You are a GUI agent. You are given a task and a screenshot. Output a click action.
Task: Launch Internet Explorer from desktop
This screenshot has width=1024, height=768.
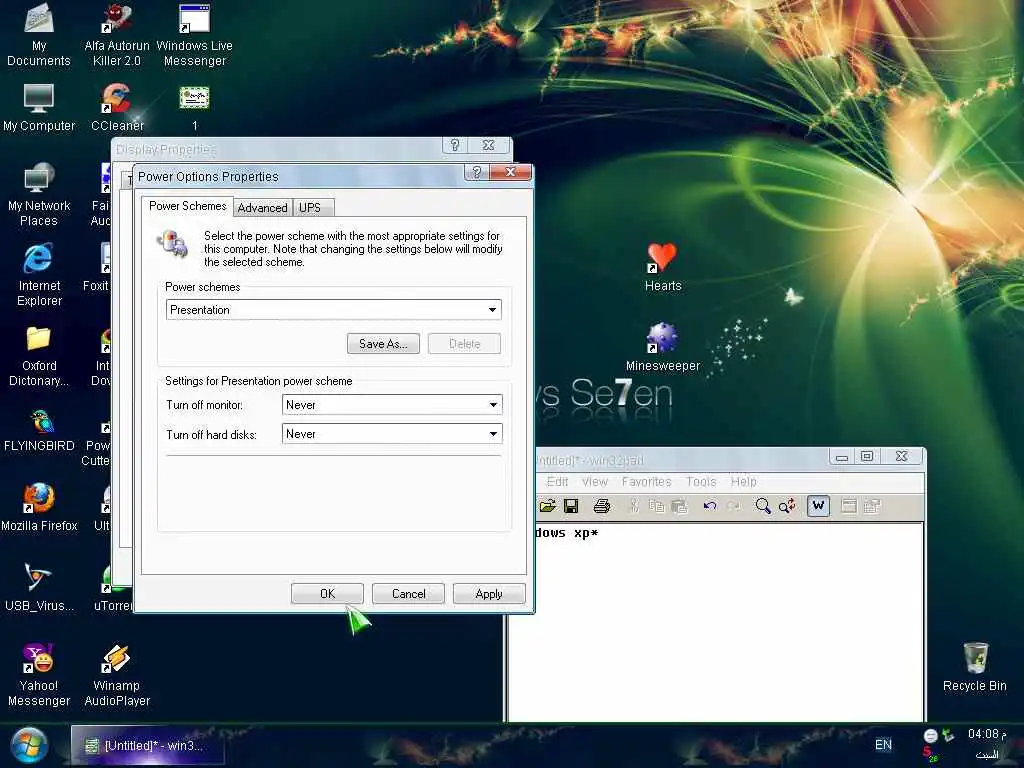tap(39, 275)
